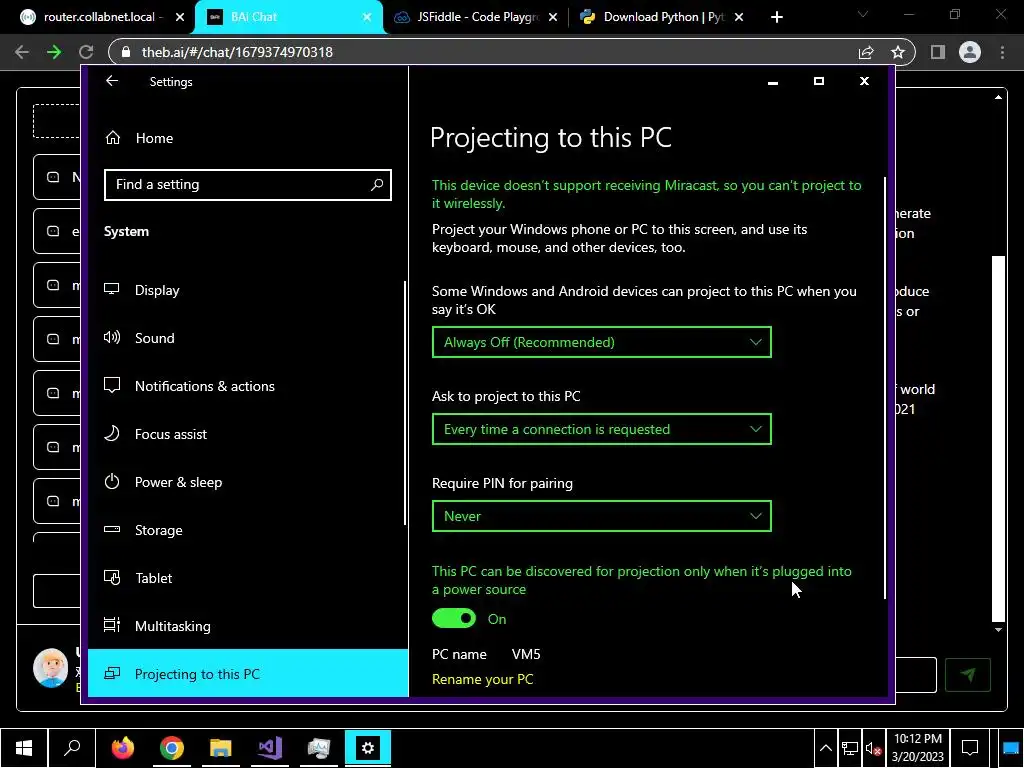Click the Settings content scrollbar
This screenshot has width=1024, height=768.
886,388
